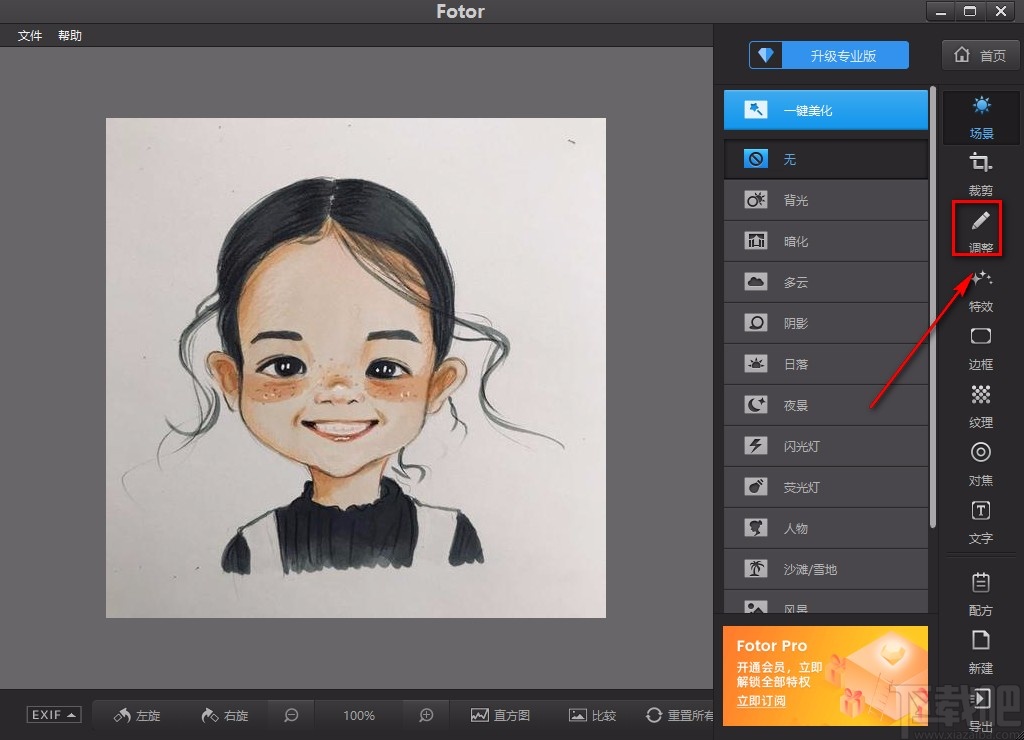
Task: Click the zoom in magnifier
Action: pyautogui.click(x=426, y=715)
